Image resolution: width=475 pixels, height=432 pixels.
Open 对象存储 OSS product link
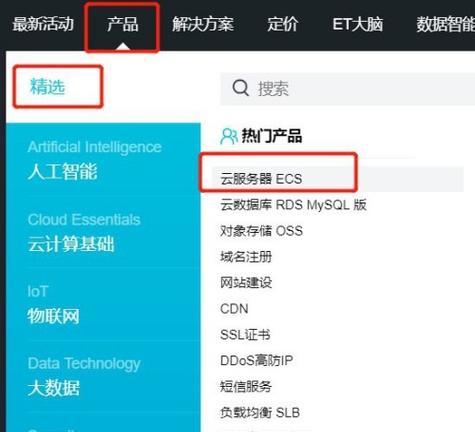(261, 231)
